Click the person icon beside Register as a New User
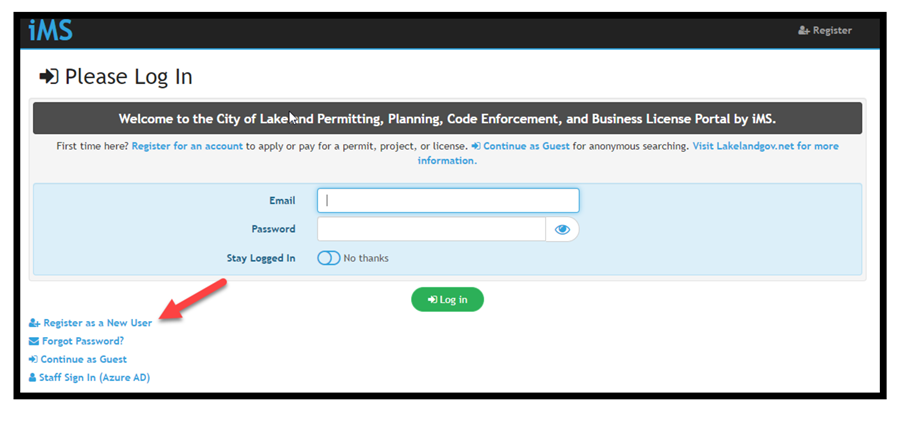Screen dimensions: 902x433 (34, 323)
